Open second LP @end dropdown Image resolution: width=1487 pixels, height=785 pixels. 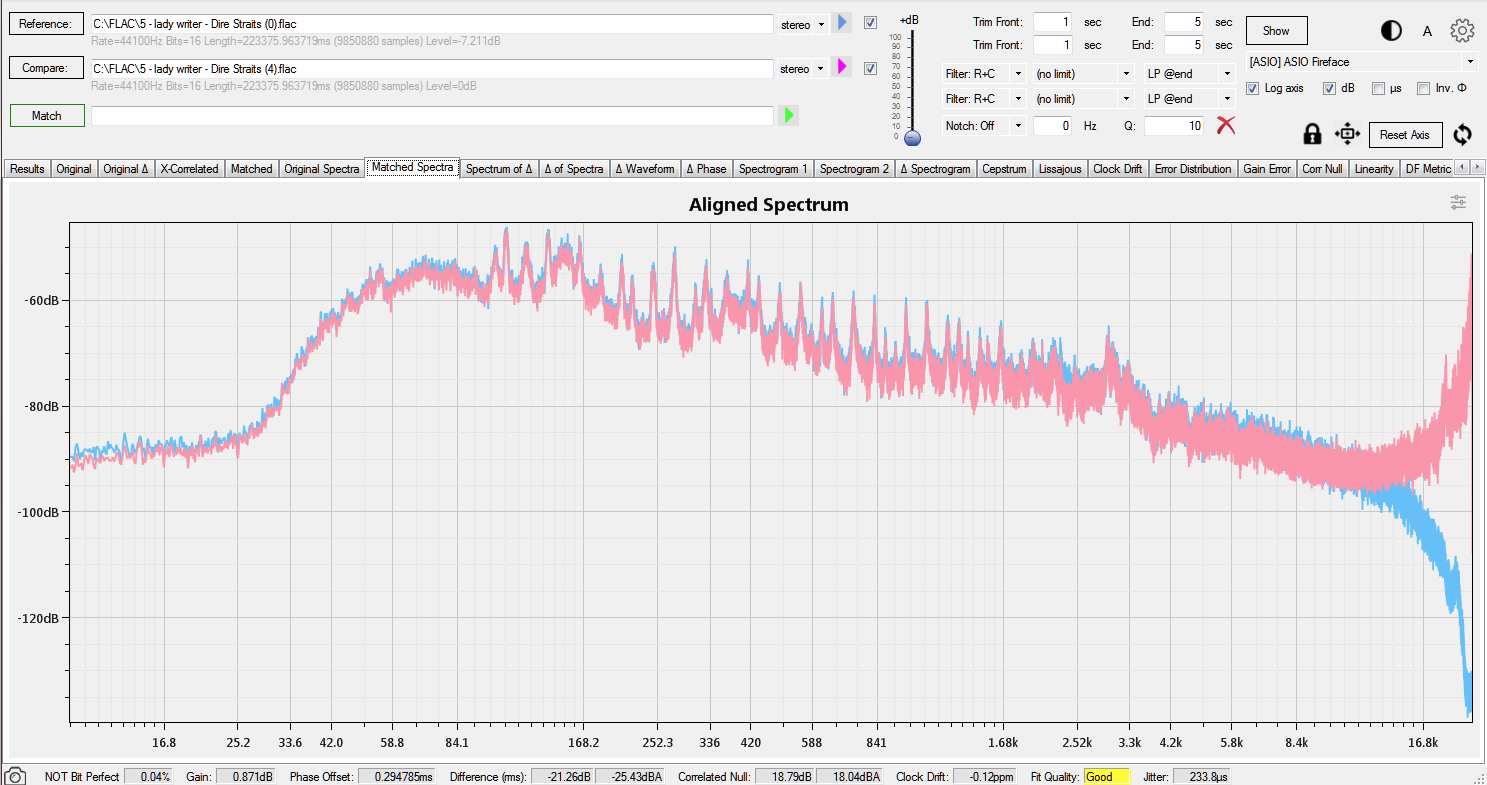point(1189,99)
